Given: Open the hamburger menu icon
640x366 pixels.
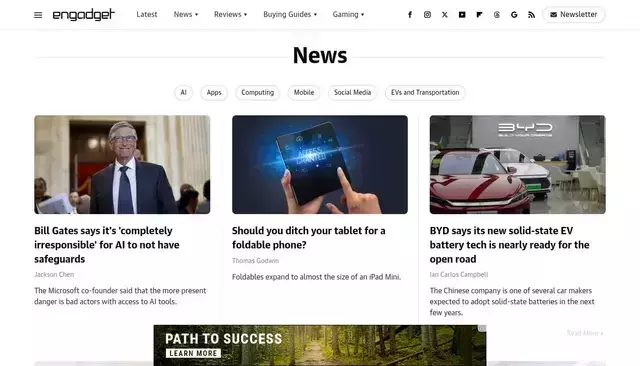Looking at the screenshot, I should [x=38, y=15].
